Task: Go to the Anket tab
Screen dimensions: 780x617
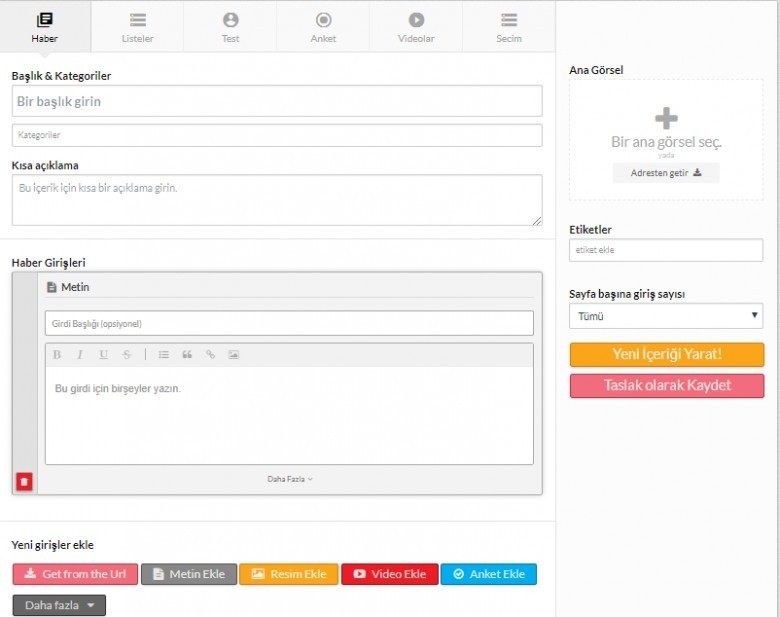Action: coord(323,26)
